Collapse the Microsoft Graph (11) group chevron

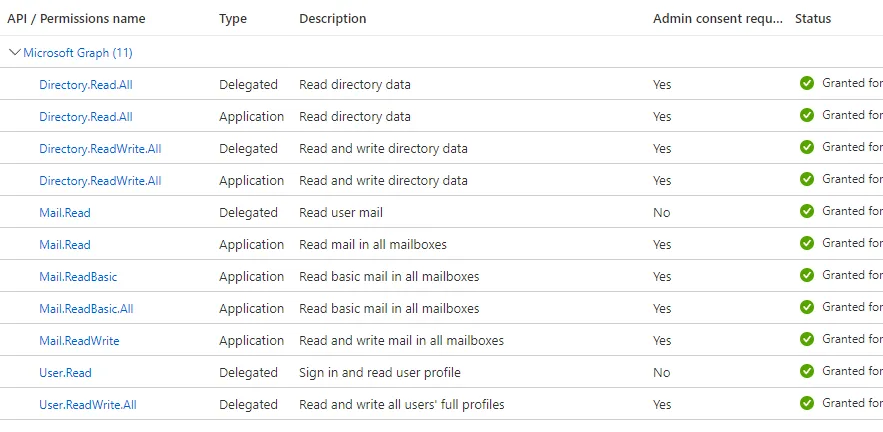[14, 52]
